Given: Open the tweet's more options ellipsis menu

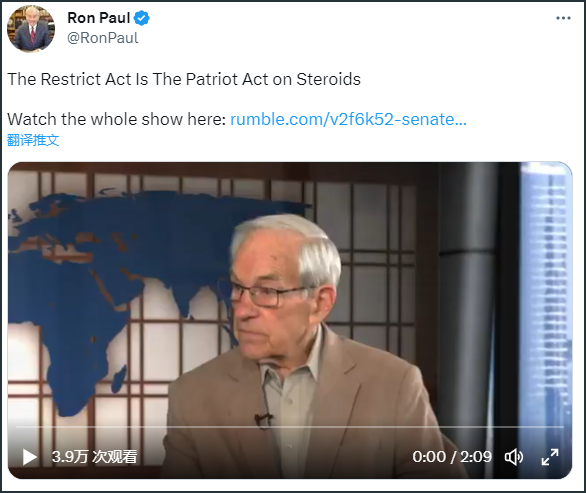Looking at the screenshot, I should pos(563,18).
